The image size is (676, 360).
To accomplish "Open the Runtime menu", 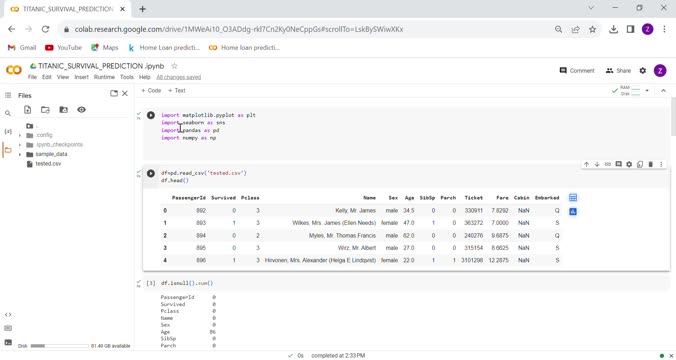I will 104,77.
